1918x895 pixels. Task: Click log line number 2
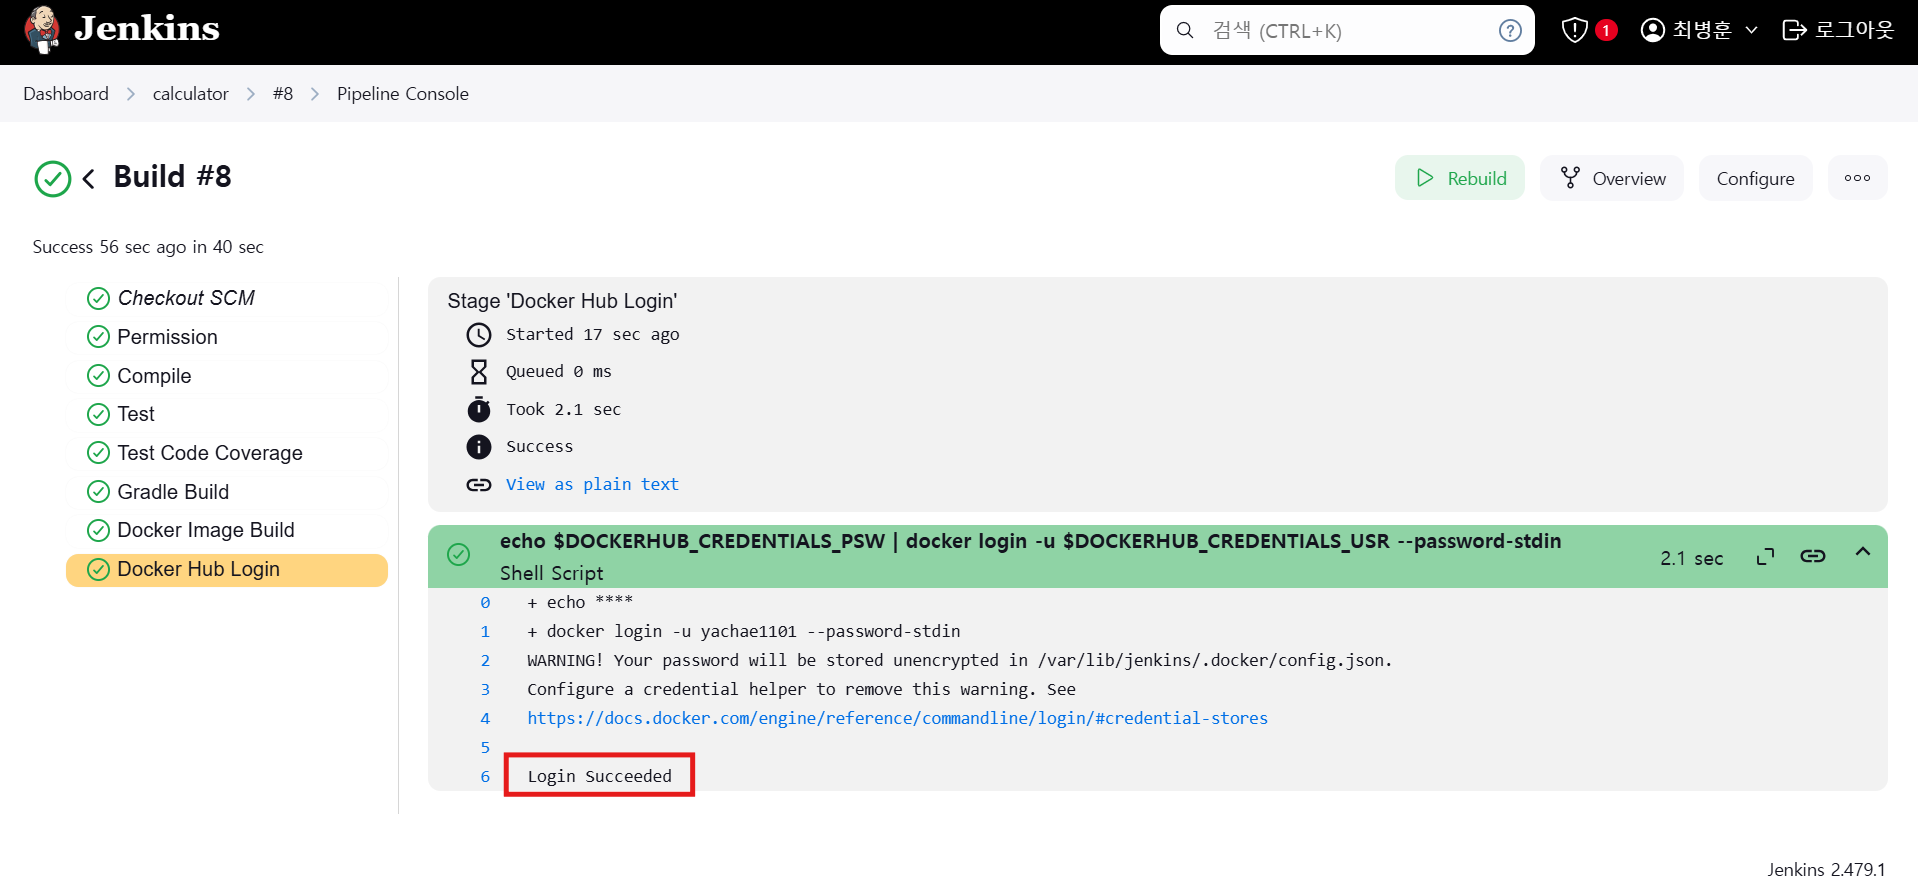click(x=485, y=660)
